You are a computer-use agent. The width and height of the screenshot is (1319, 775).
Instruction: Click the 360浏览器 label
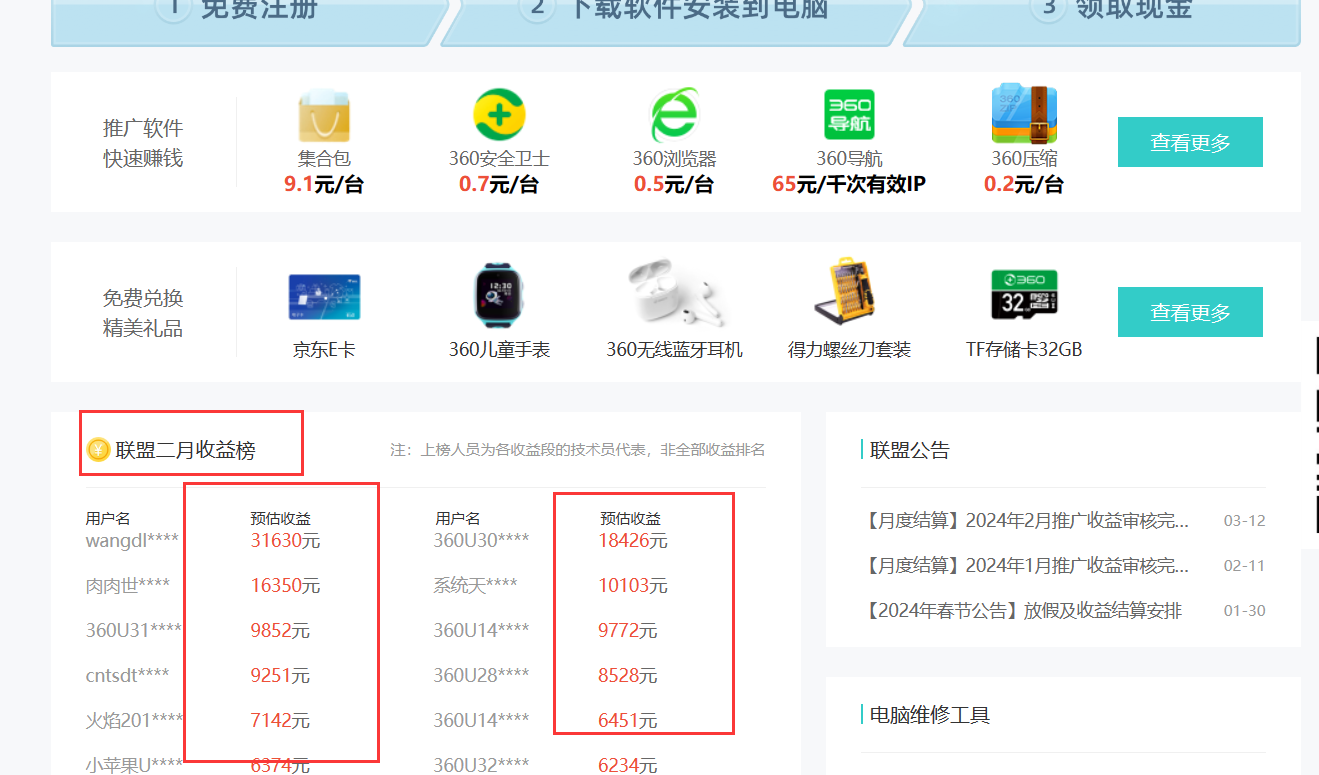click(x=674, y=159)
